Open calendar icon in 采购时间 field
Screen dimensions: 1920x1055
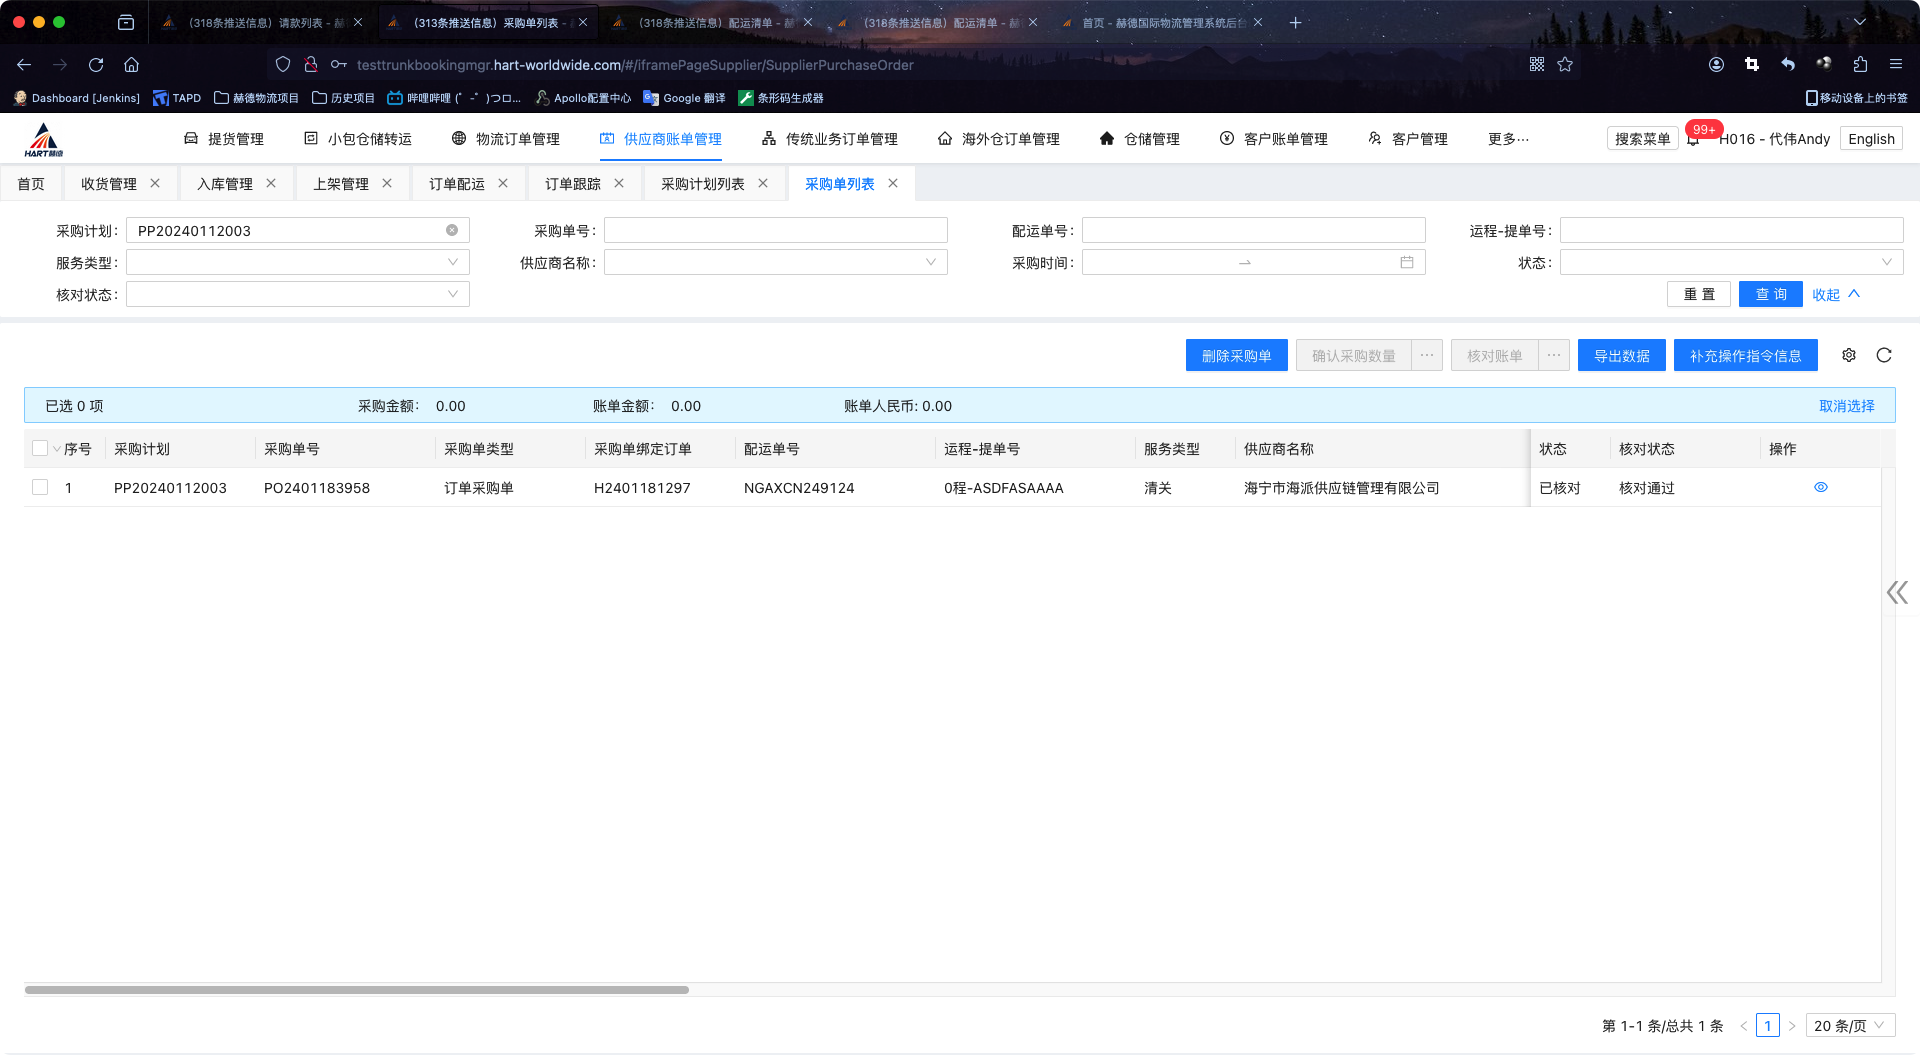click(1407, 262)
